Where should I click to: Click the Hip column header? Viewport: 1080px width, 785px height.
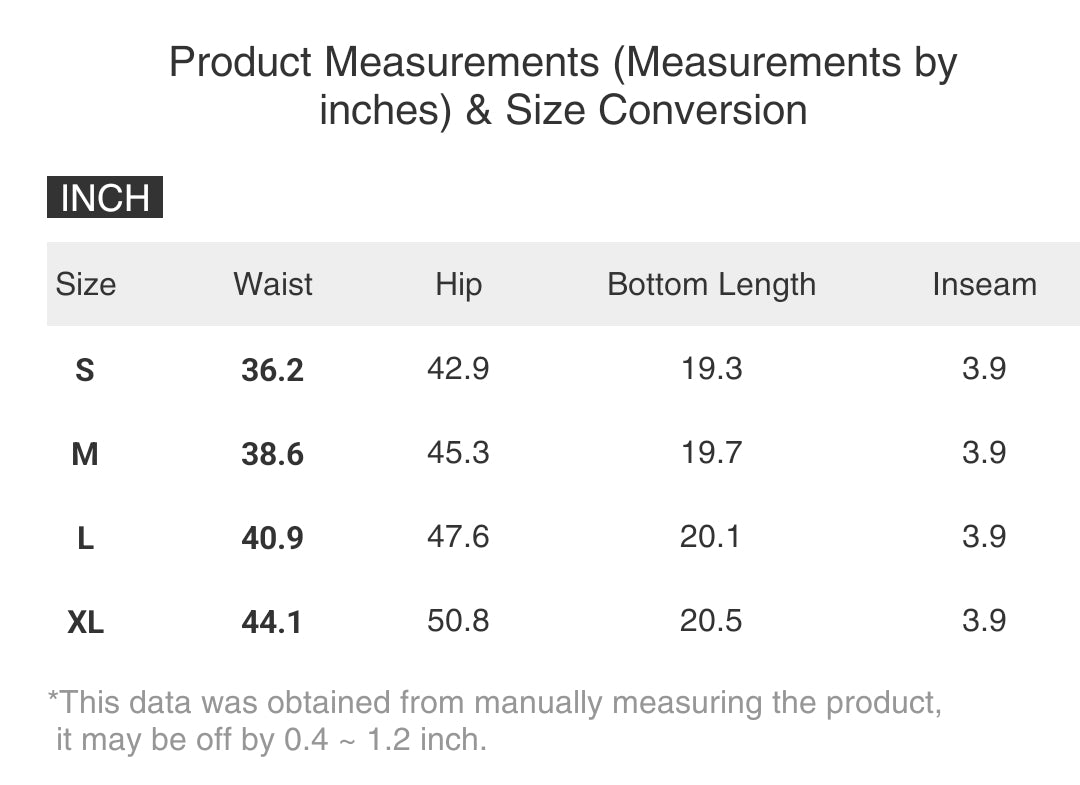458,284
